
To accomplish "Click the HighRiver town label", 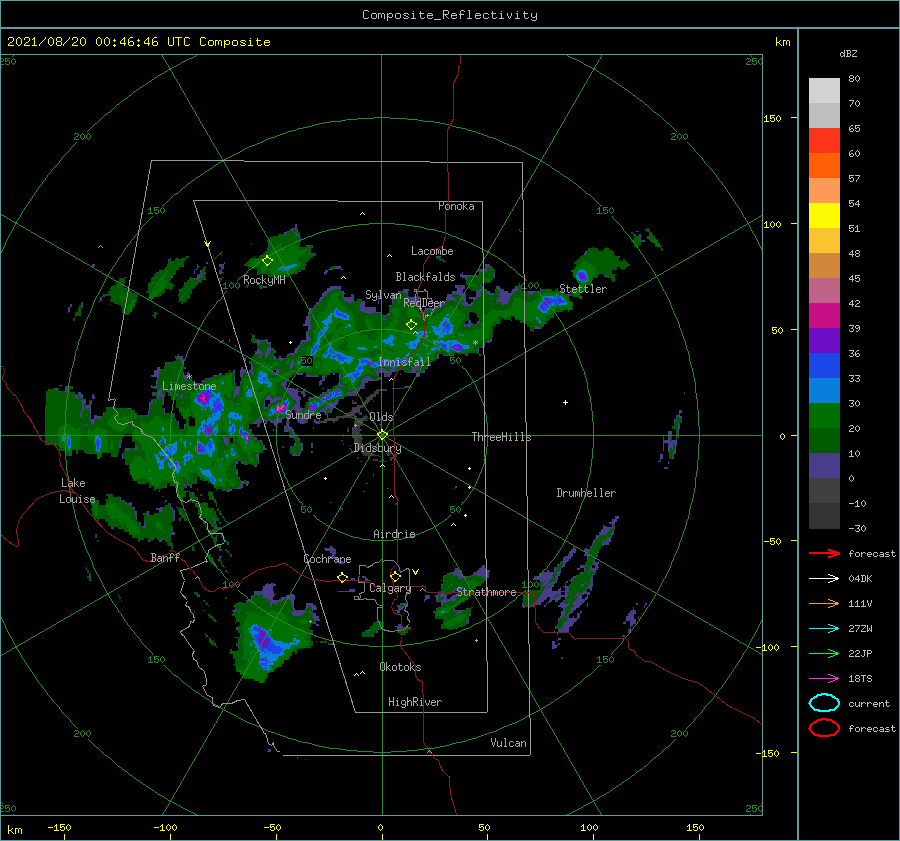I will click(415, 702).
